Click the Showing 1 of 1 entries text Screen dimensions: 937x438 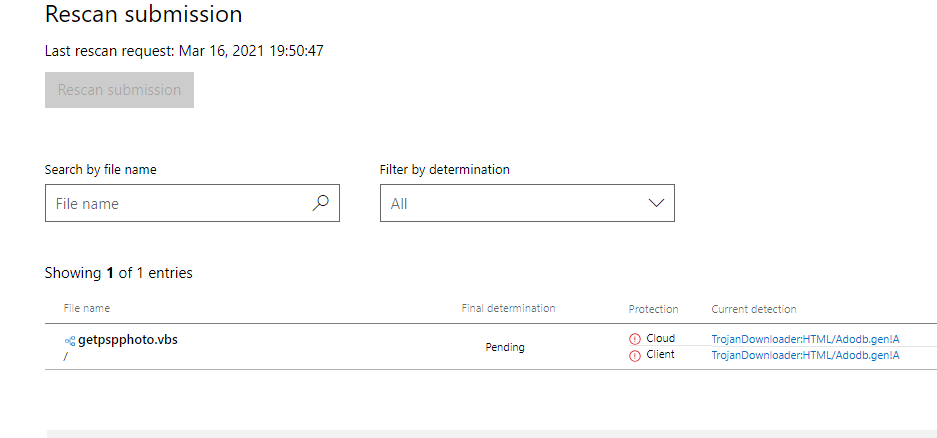(119, 273)
